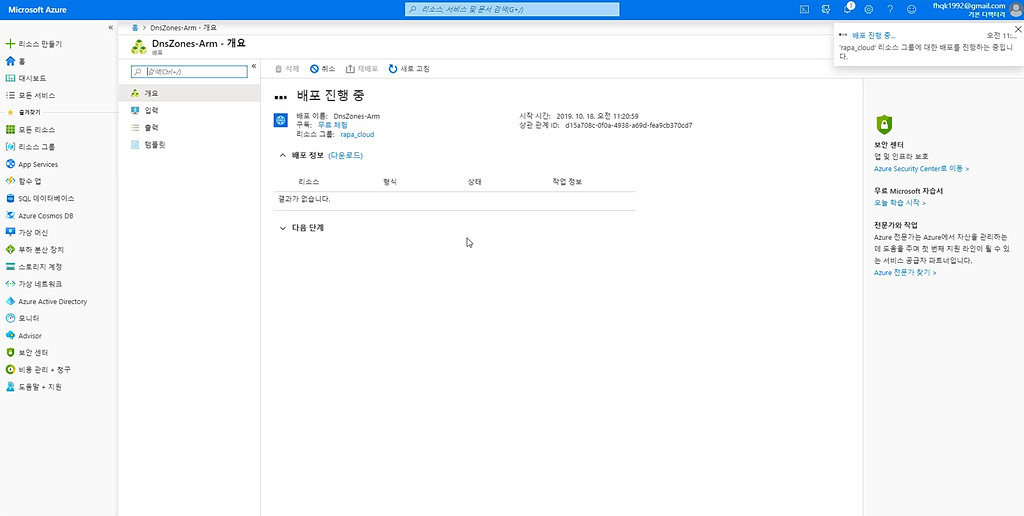
Task: Open 무료 체험 subscription link
Action: (x=332, y=125)
